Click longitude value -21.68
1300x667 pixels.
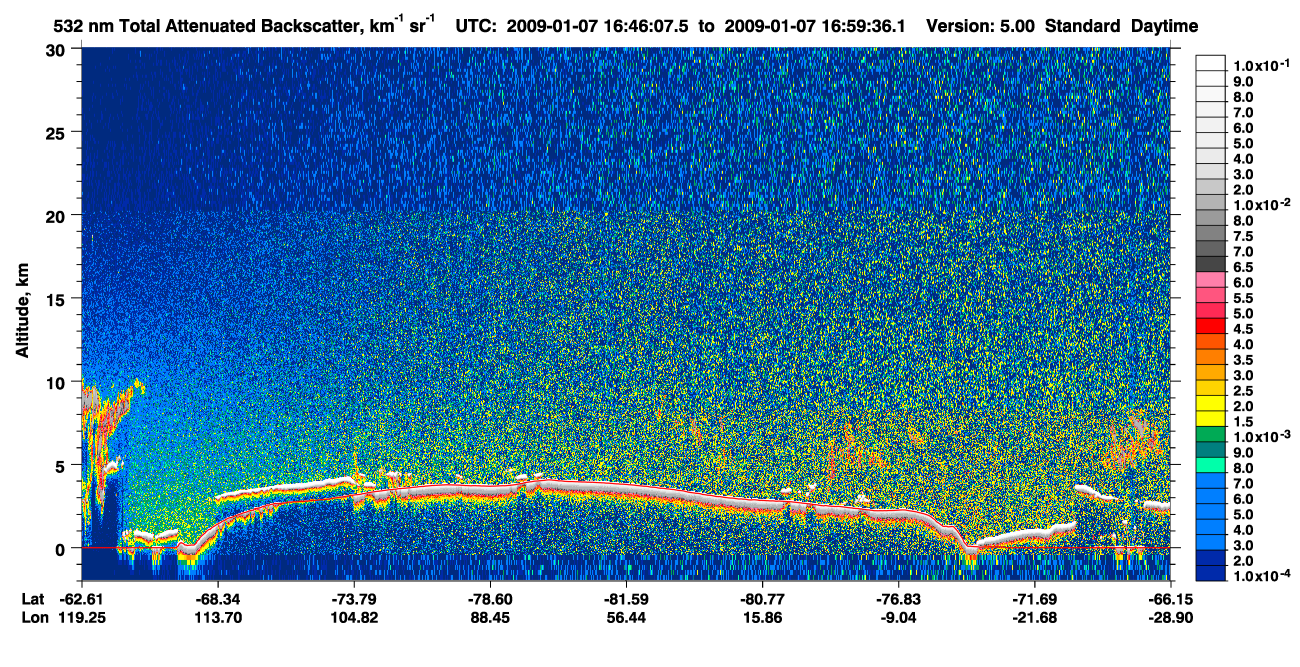click(1034, 618)
